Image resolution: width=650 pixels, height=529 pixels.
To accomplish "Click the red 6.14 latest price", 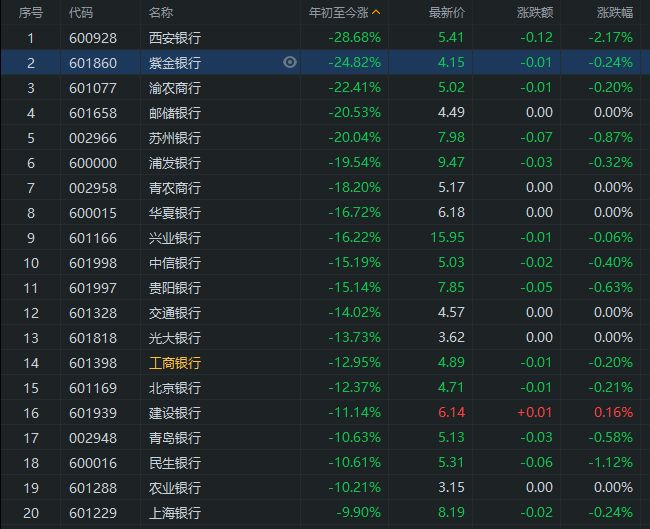I will pyautogui.click(x=451, y=412).
